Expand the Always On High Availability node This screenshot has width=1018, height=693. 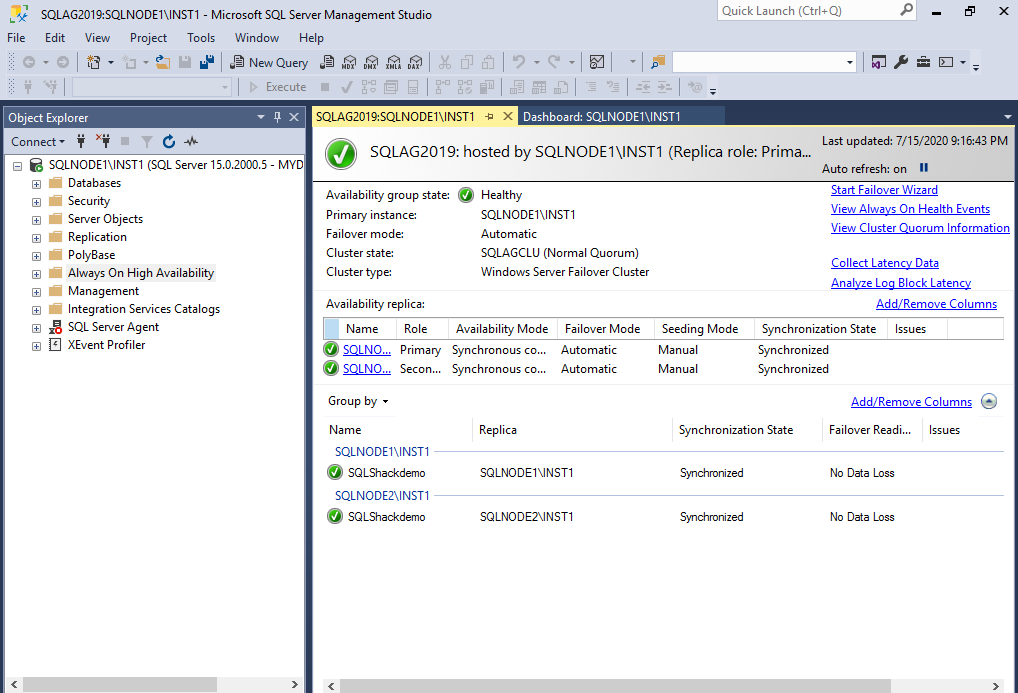(x=37, y=273)
